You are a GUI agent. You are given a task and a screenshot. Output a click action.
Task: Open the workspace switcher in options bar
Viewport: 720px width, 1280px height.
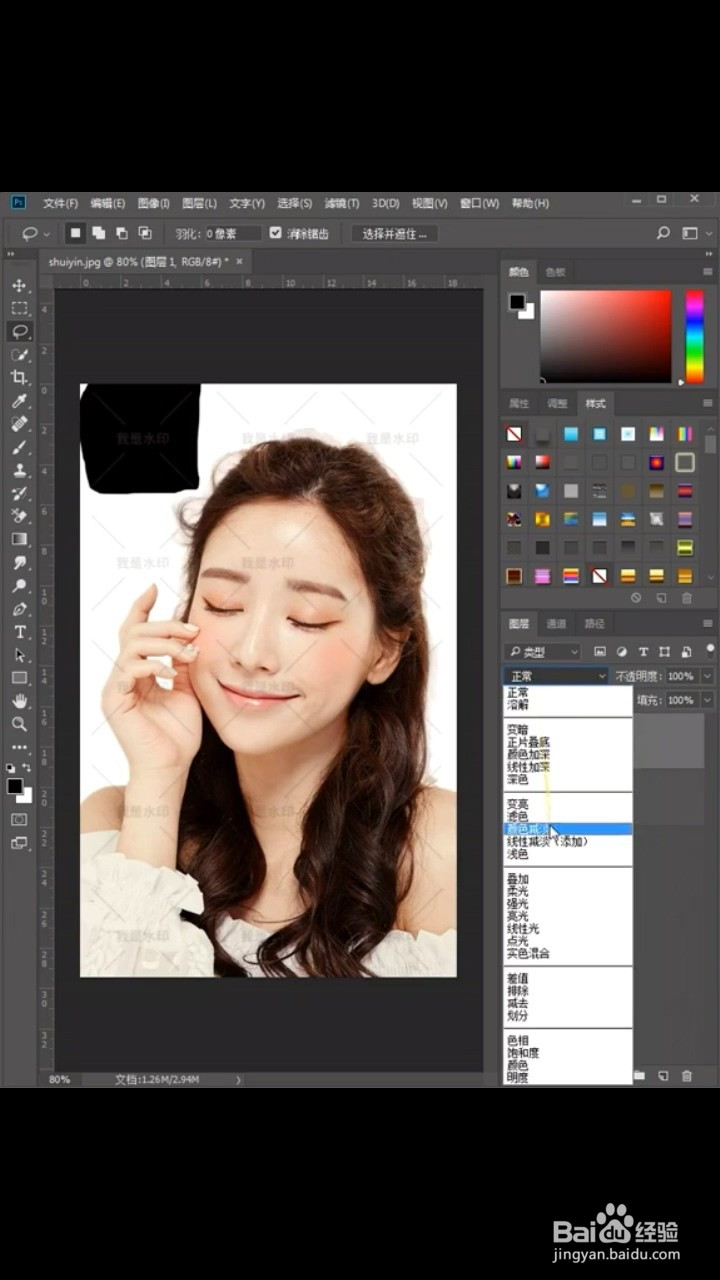(x=693, y=233)
